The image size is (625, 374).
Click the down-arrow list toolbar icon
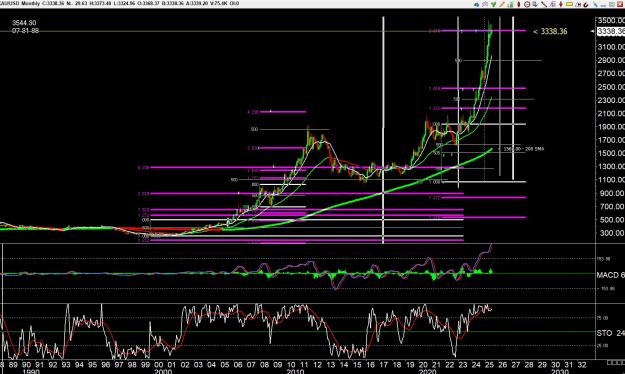tap(535, 4)
